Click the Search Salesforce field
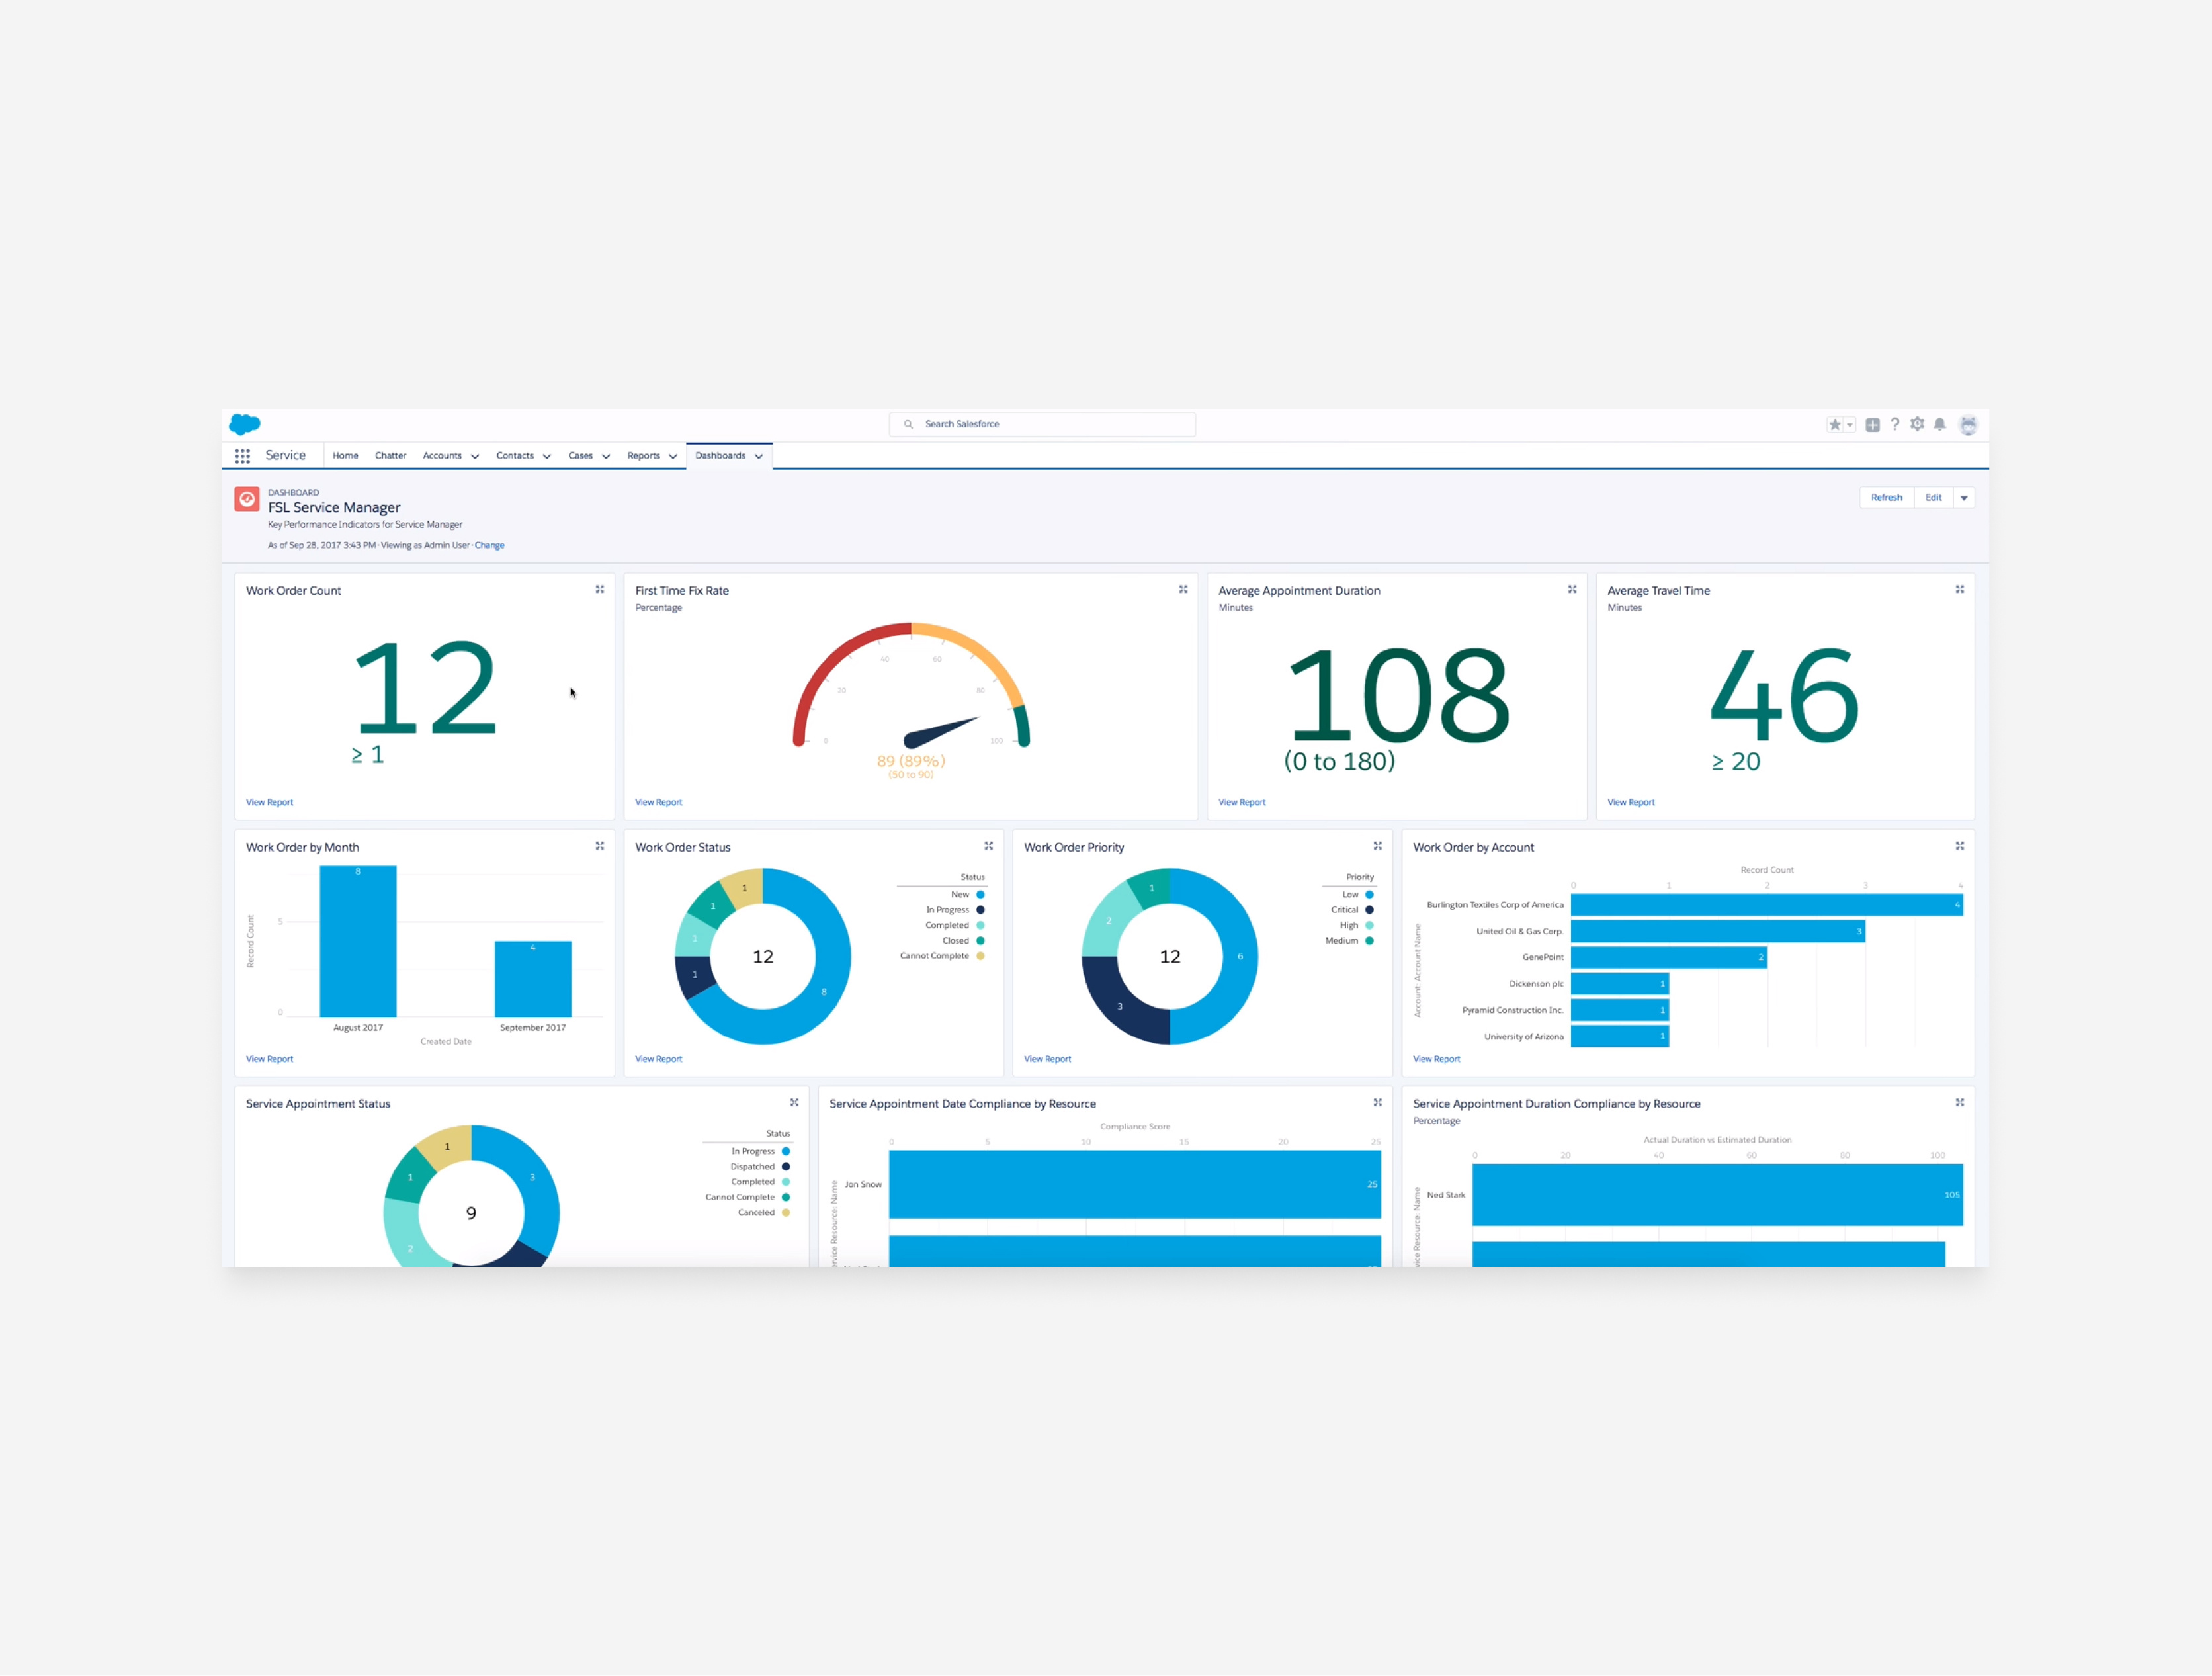The image size is (2212, 1676). click(x=1042, y=424)
